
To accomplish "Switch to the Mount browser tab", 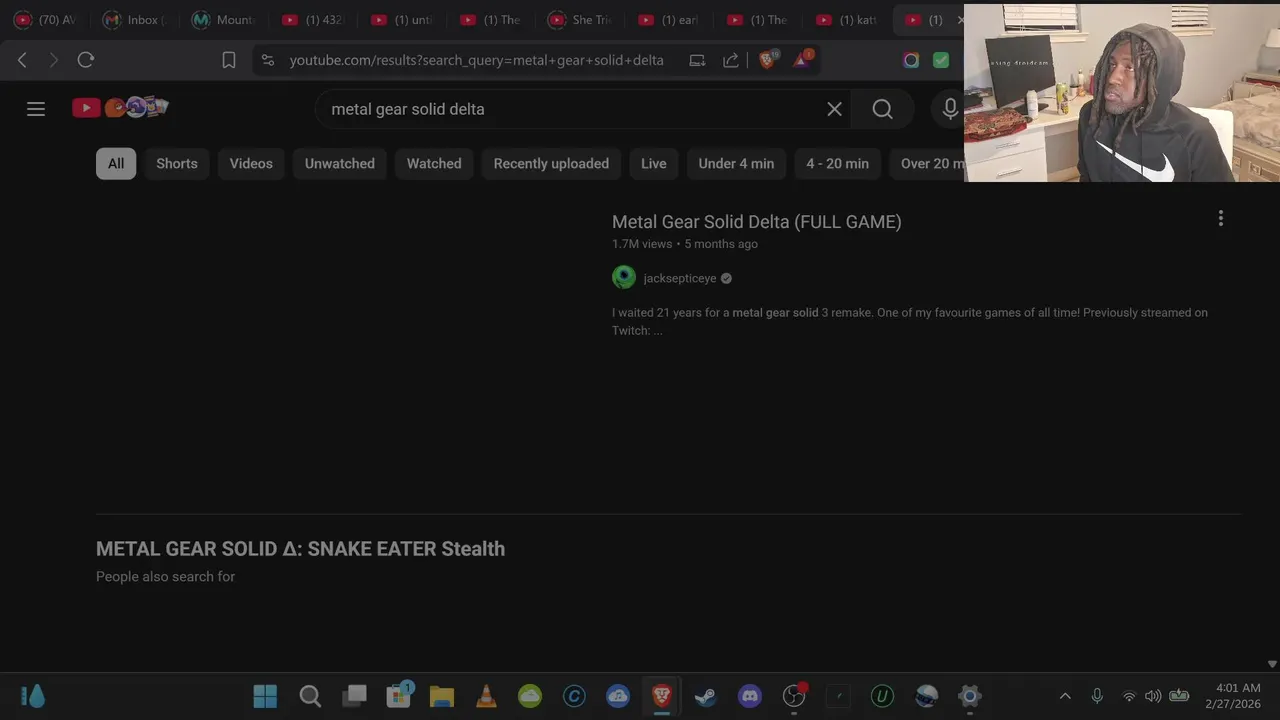I will [225, 20].
